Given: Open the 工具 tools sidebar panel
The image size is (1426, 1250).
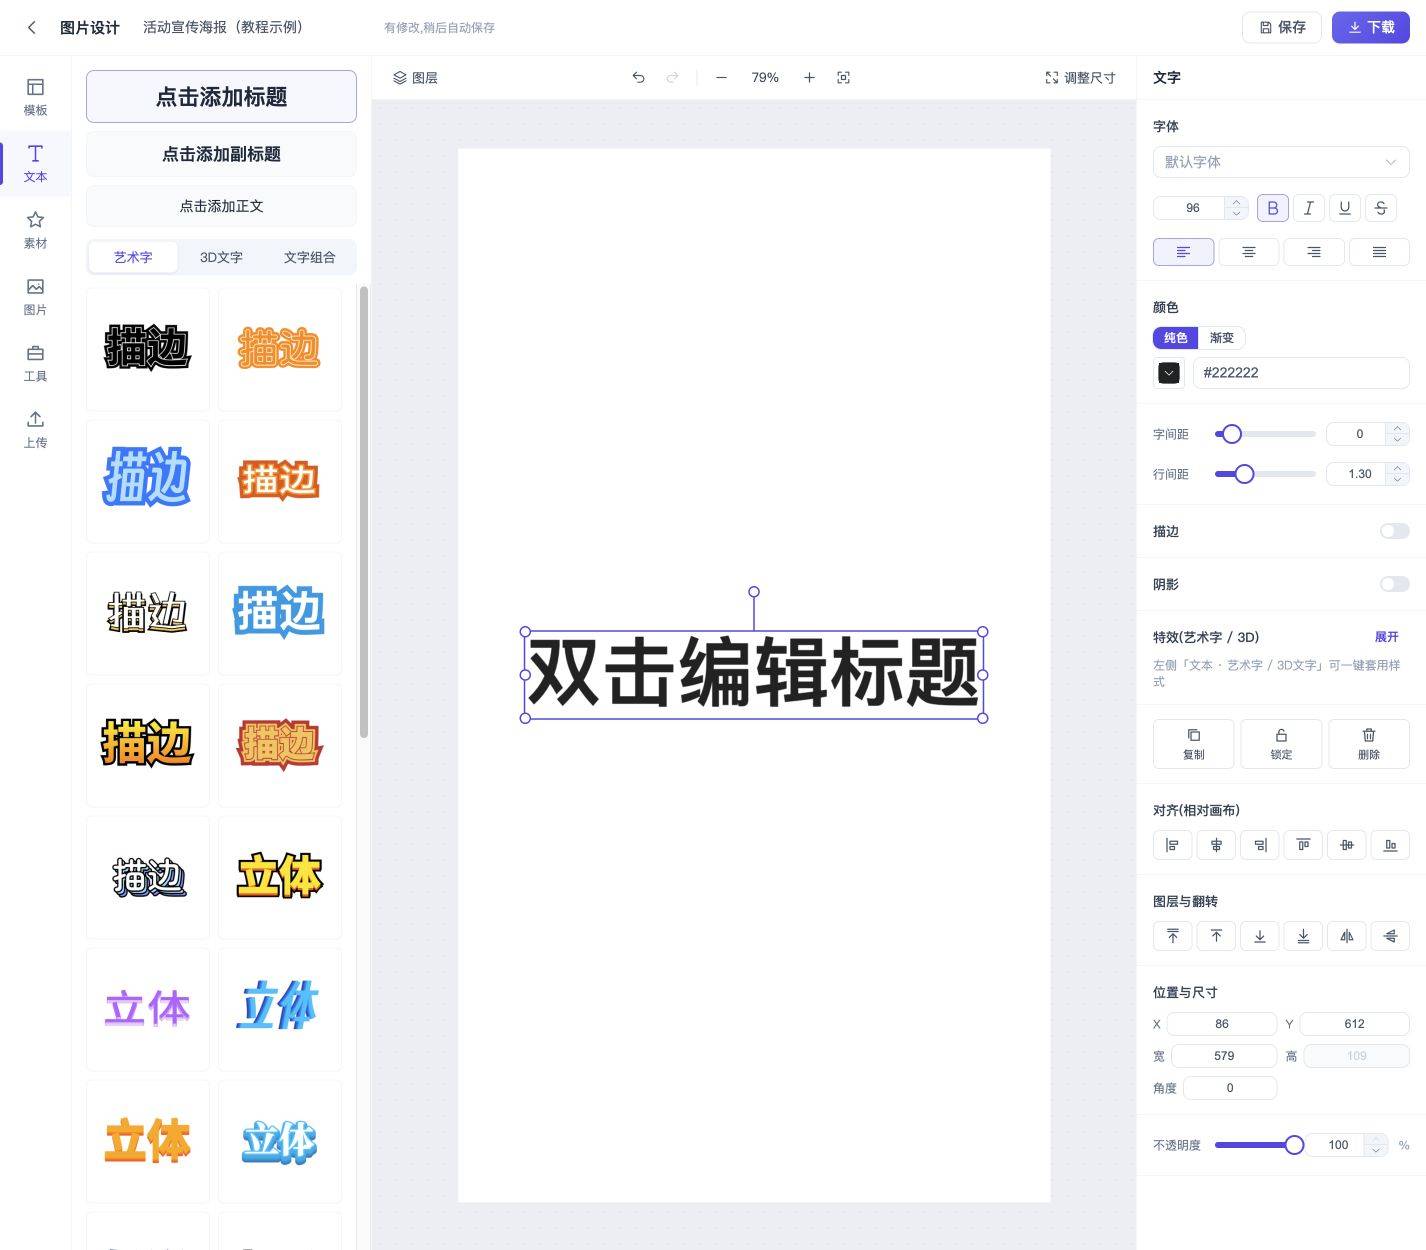Looking at the screenshot, I should coord(35,363).
